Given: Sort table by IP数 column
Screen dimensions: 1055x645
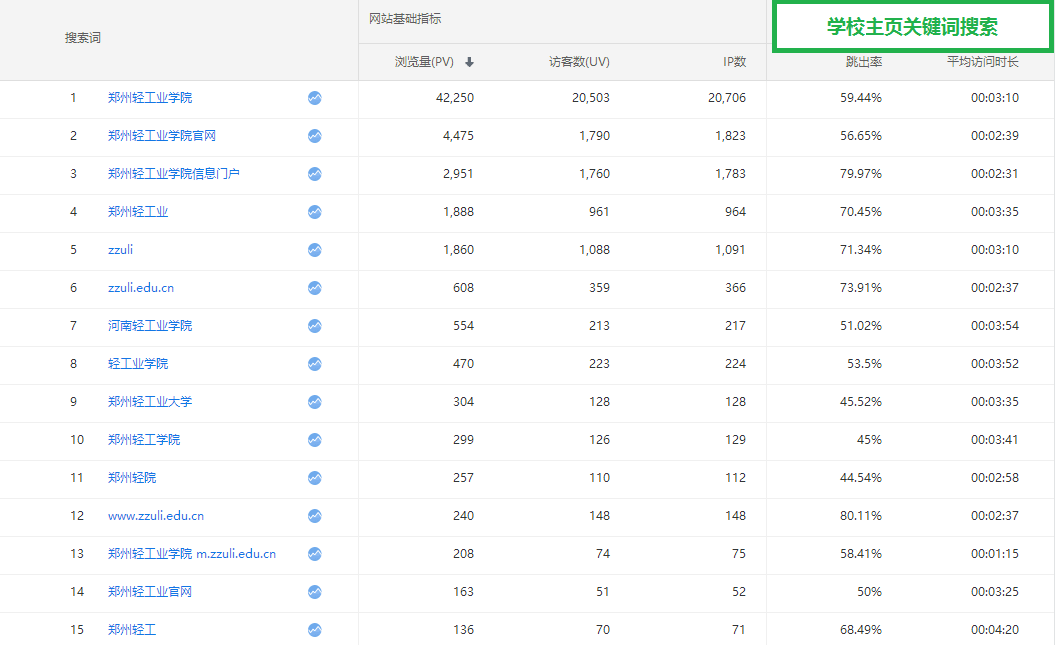Looking at the screenshot, I should click(x=734, y=62).
